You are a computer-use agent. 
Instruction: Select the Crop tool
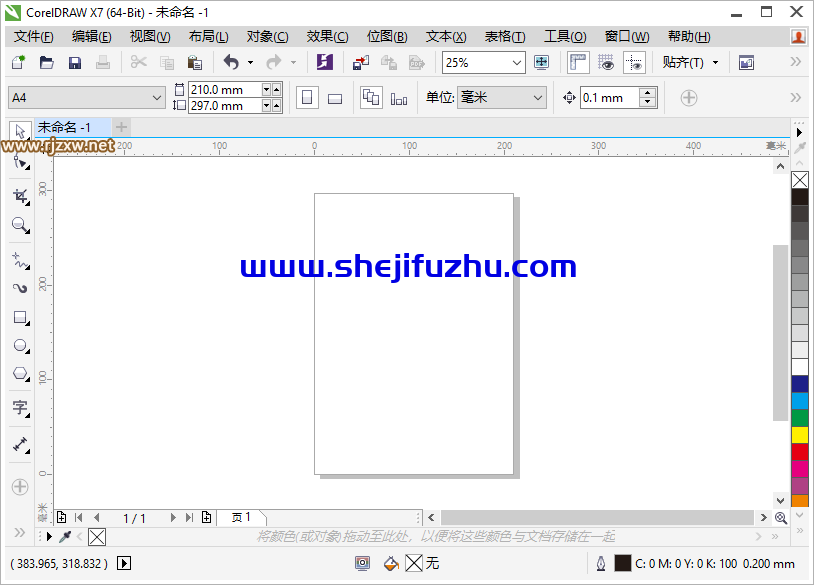coord(21,196)
